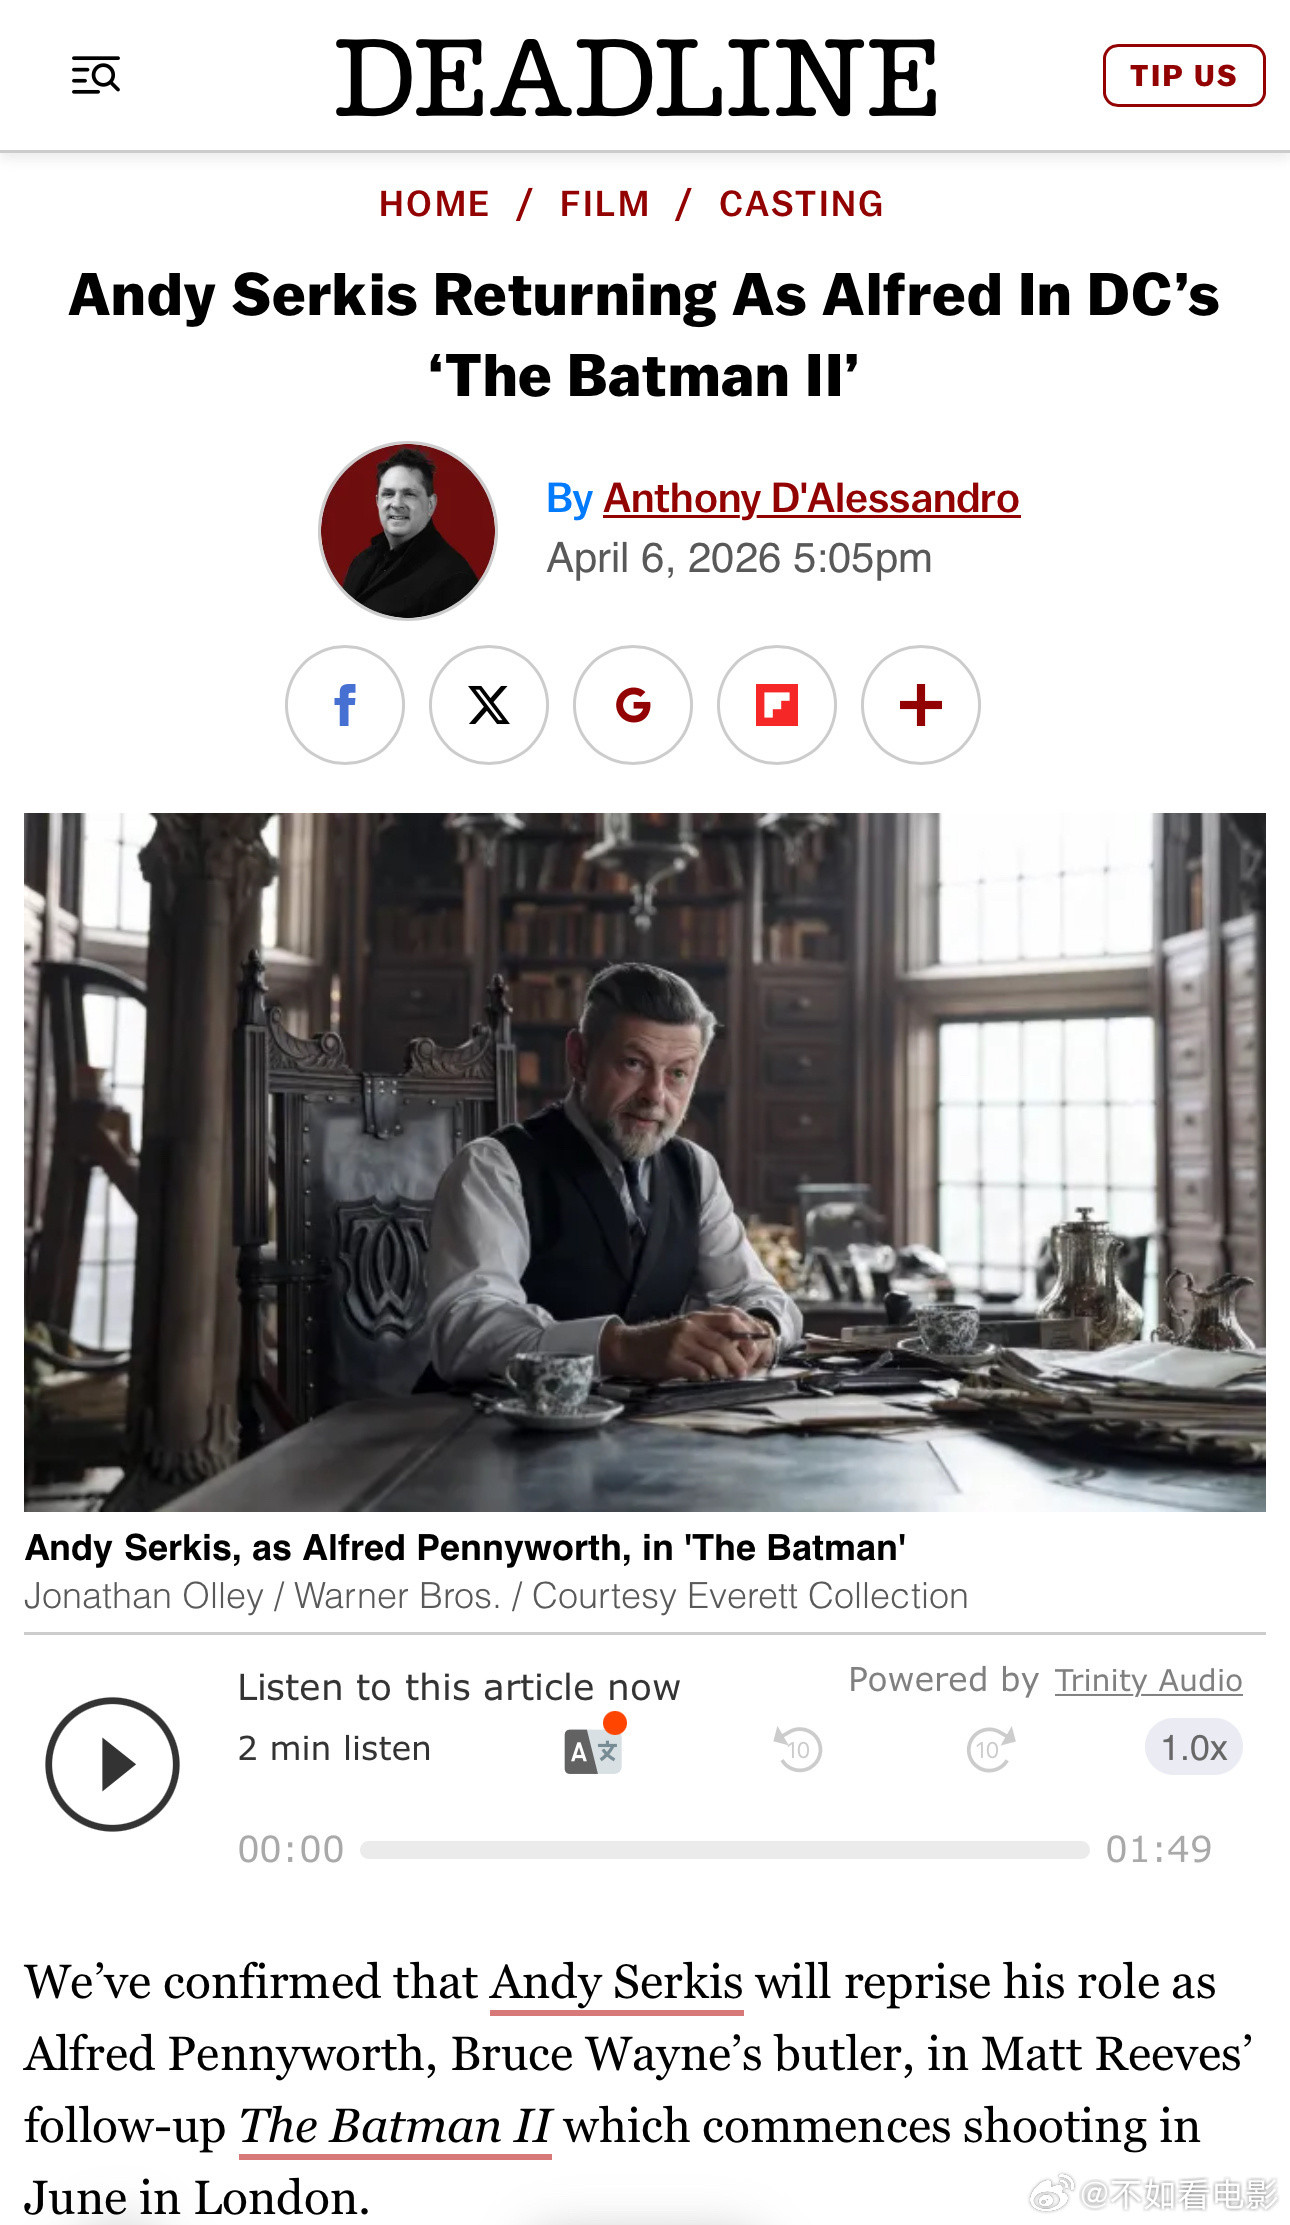This screenshot has height=2225, width=1290.
Task: Change playback speed from 1.0x
Action: [x=1194, y=1748]
